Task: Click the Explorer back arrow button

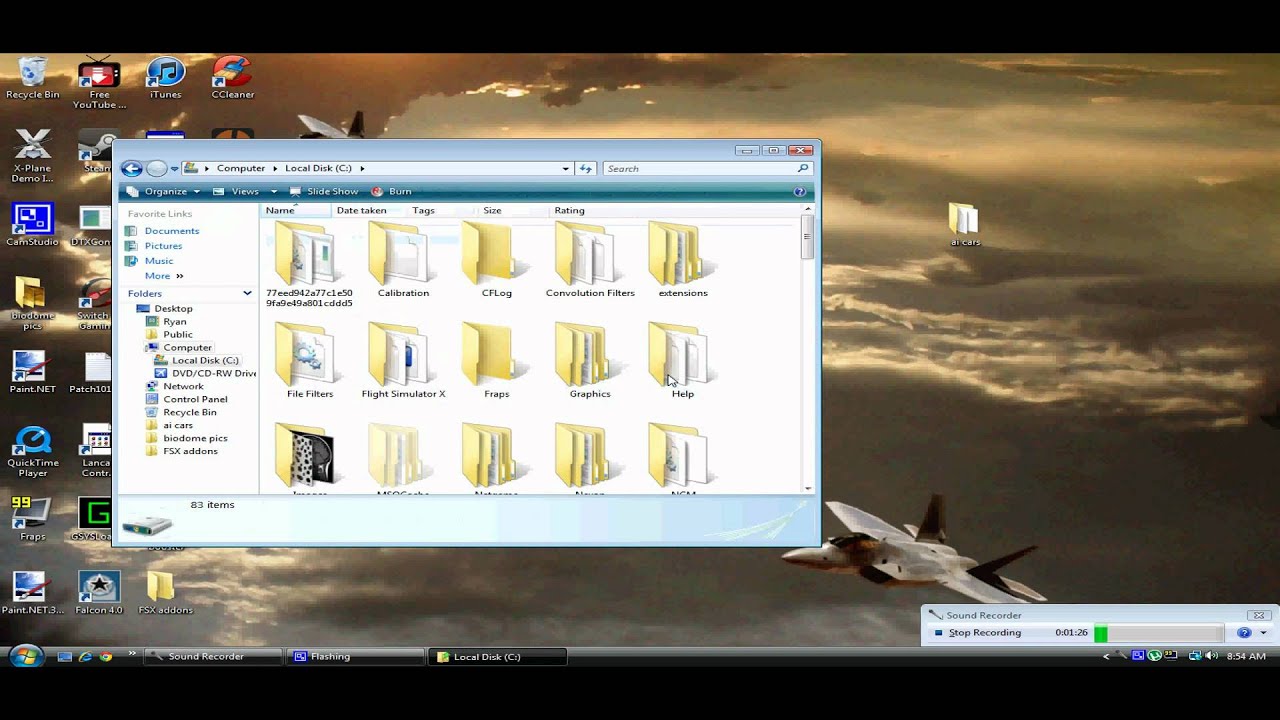Action: click(x=132, y=168)
